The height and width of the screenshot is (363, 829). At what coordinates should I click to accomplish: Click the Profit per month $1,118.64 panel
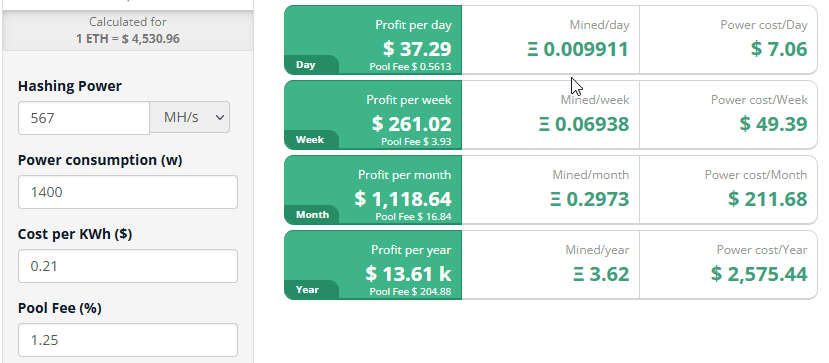point(373,190)
